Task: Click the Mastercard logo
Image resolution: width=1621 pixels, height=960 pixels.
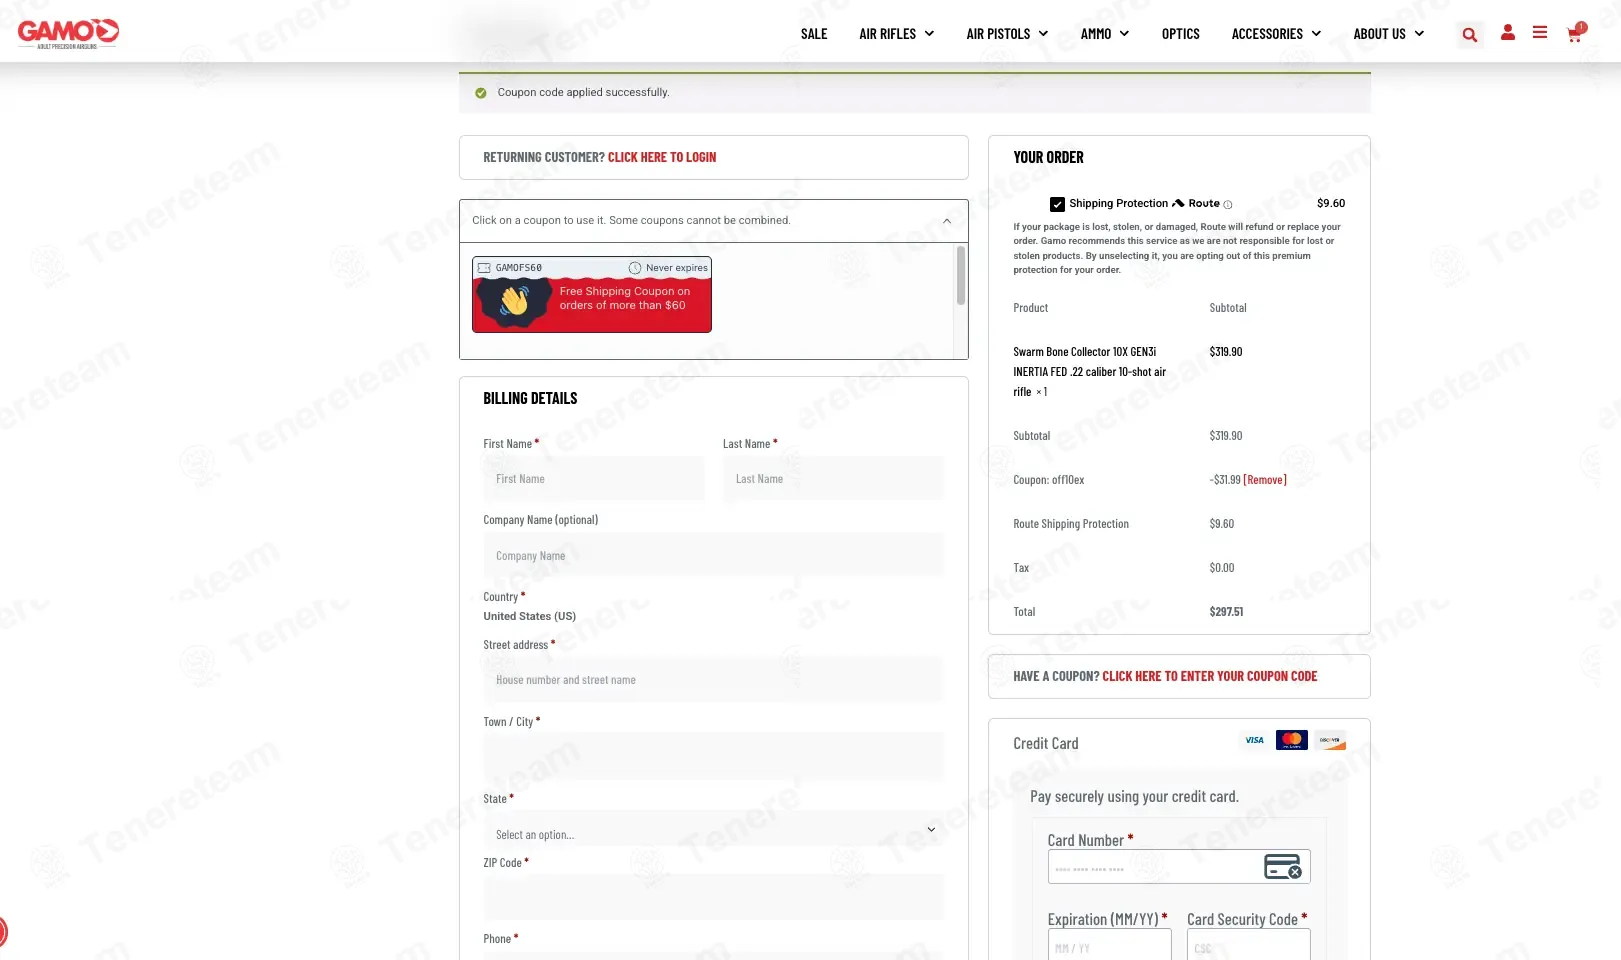Action: (x=1292, y=740)
